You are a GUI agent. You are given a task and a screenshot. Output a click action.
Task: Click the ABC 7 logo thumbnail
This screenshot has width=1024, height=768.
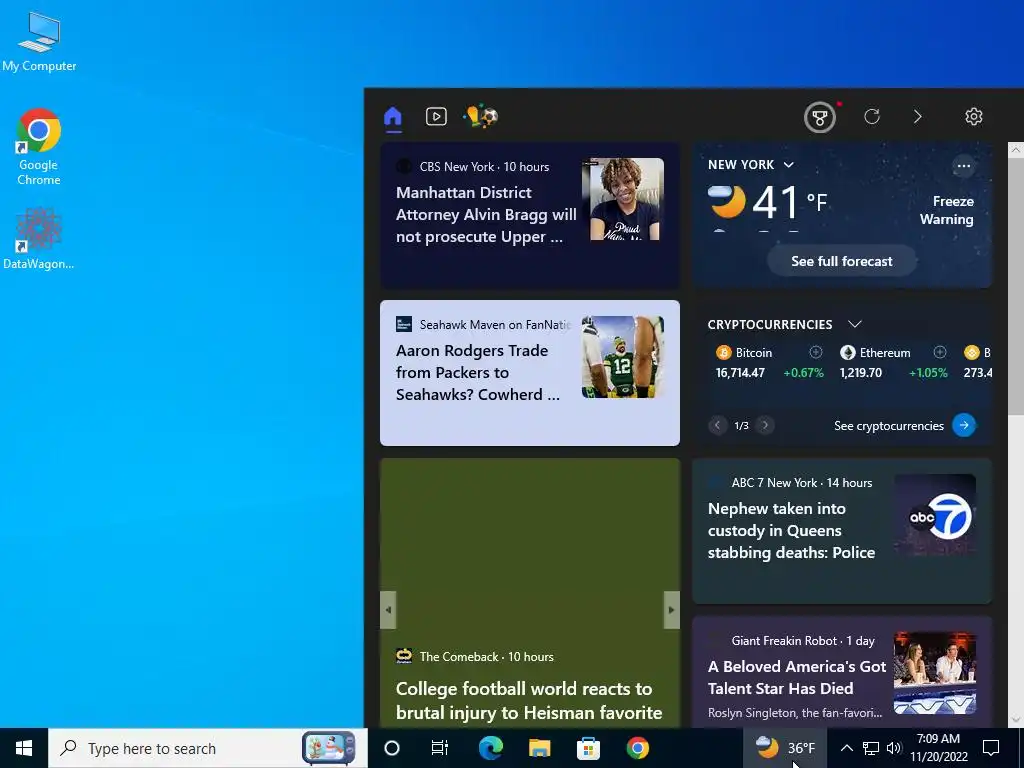tap(935, 515)
